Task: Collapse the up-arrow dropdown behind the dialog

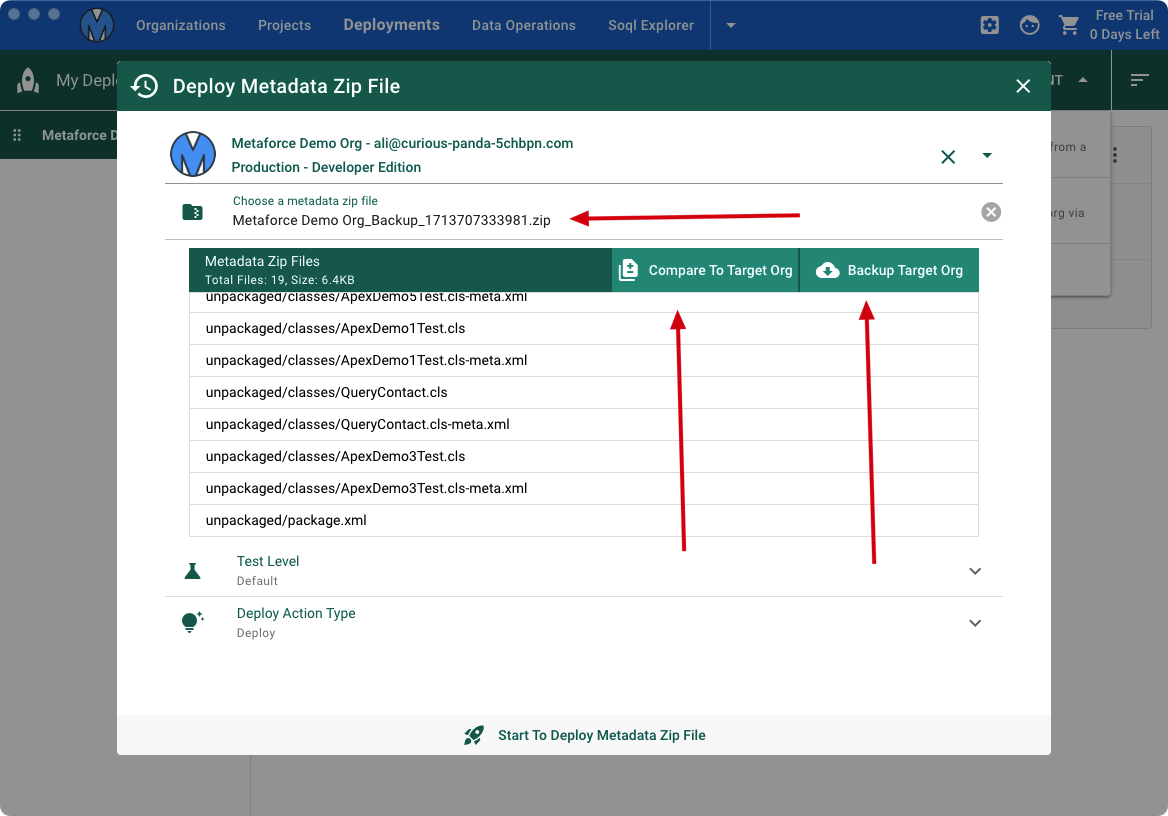Action: click(1083, 80)
